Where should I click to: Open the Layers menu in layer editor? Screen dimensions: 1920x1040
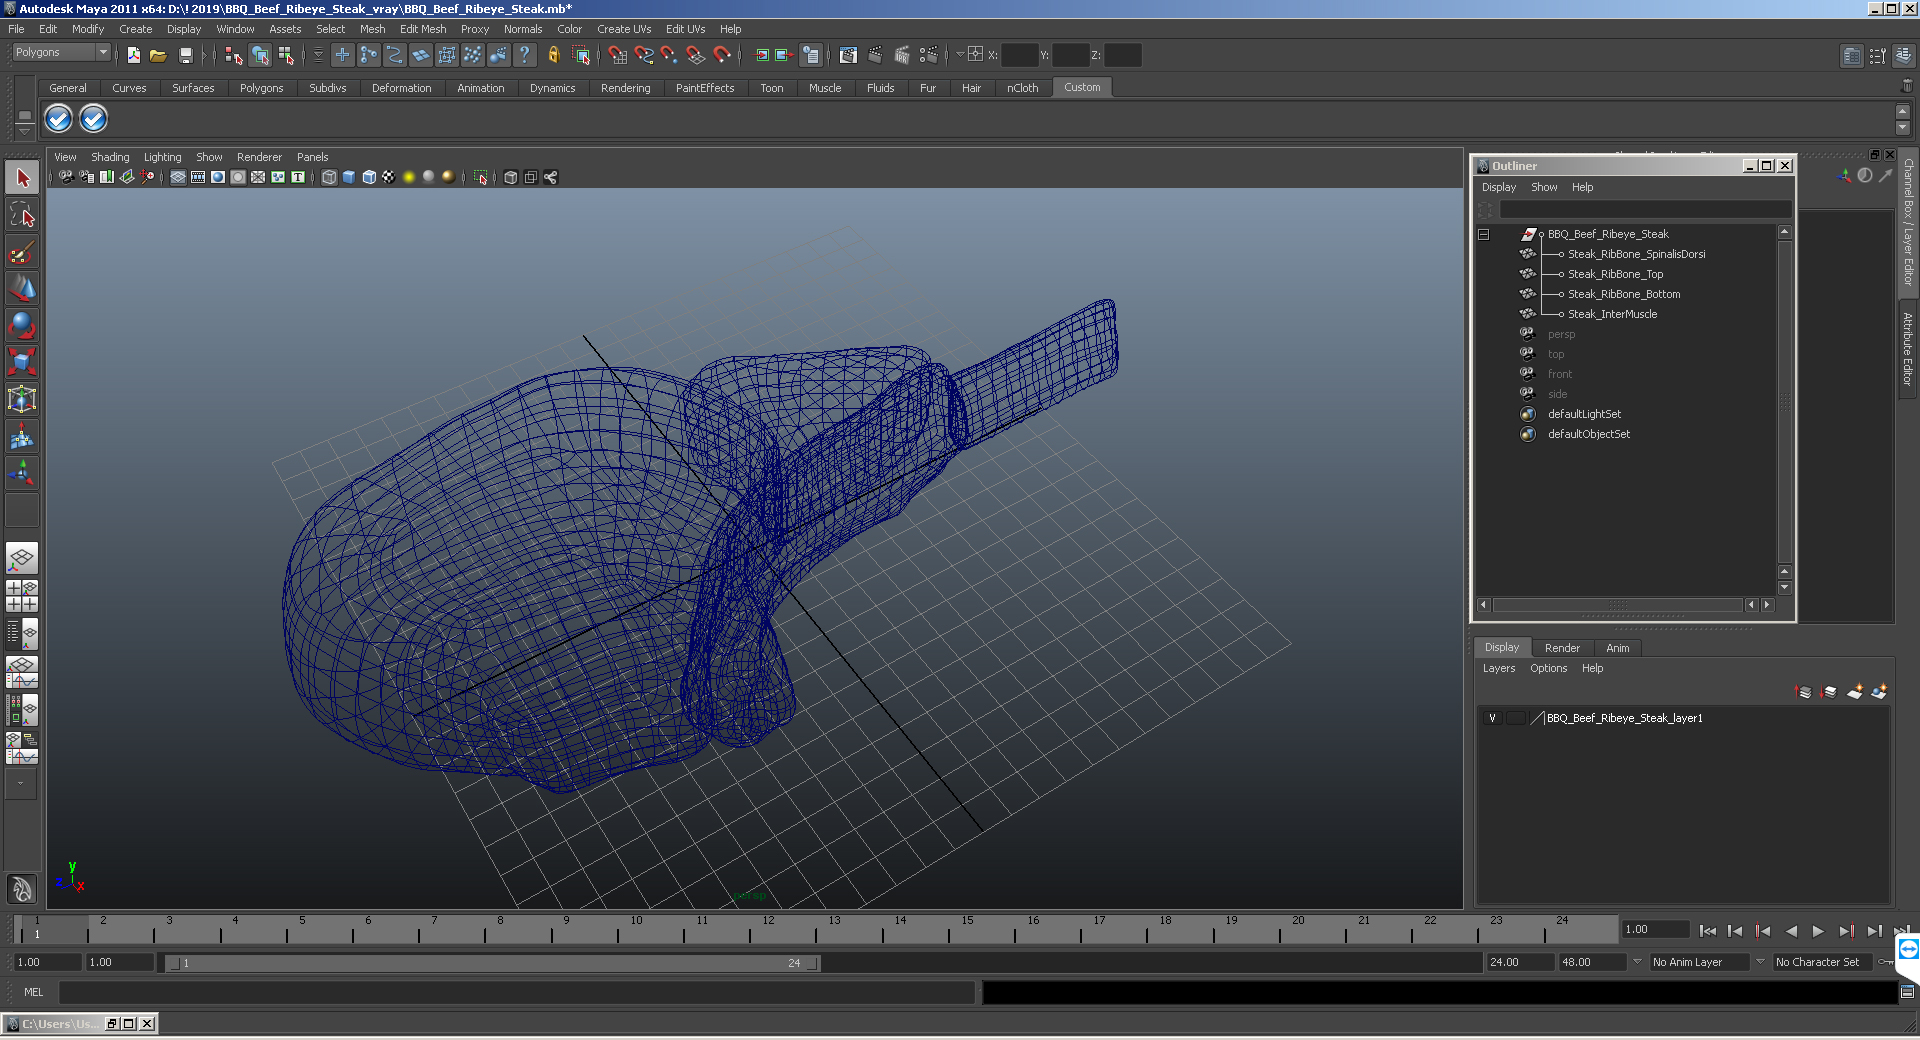(x=1499, y=668)
